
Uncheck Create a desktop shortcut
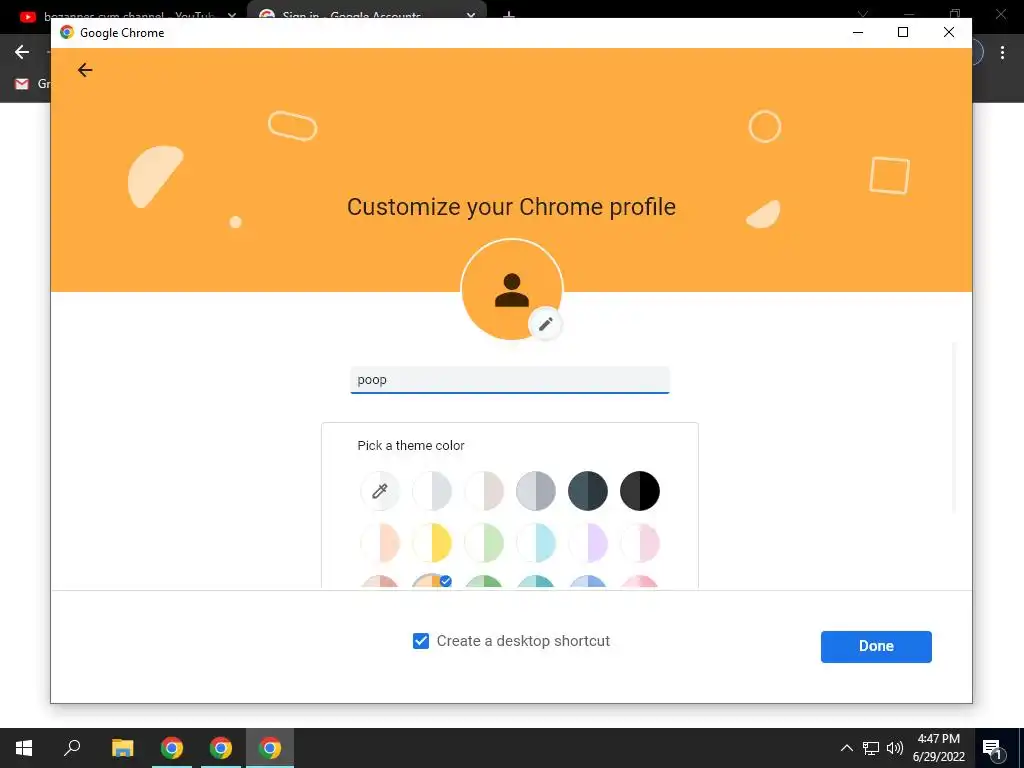click(421, 641)
